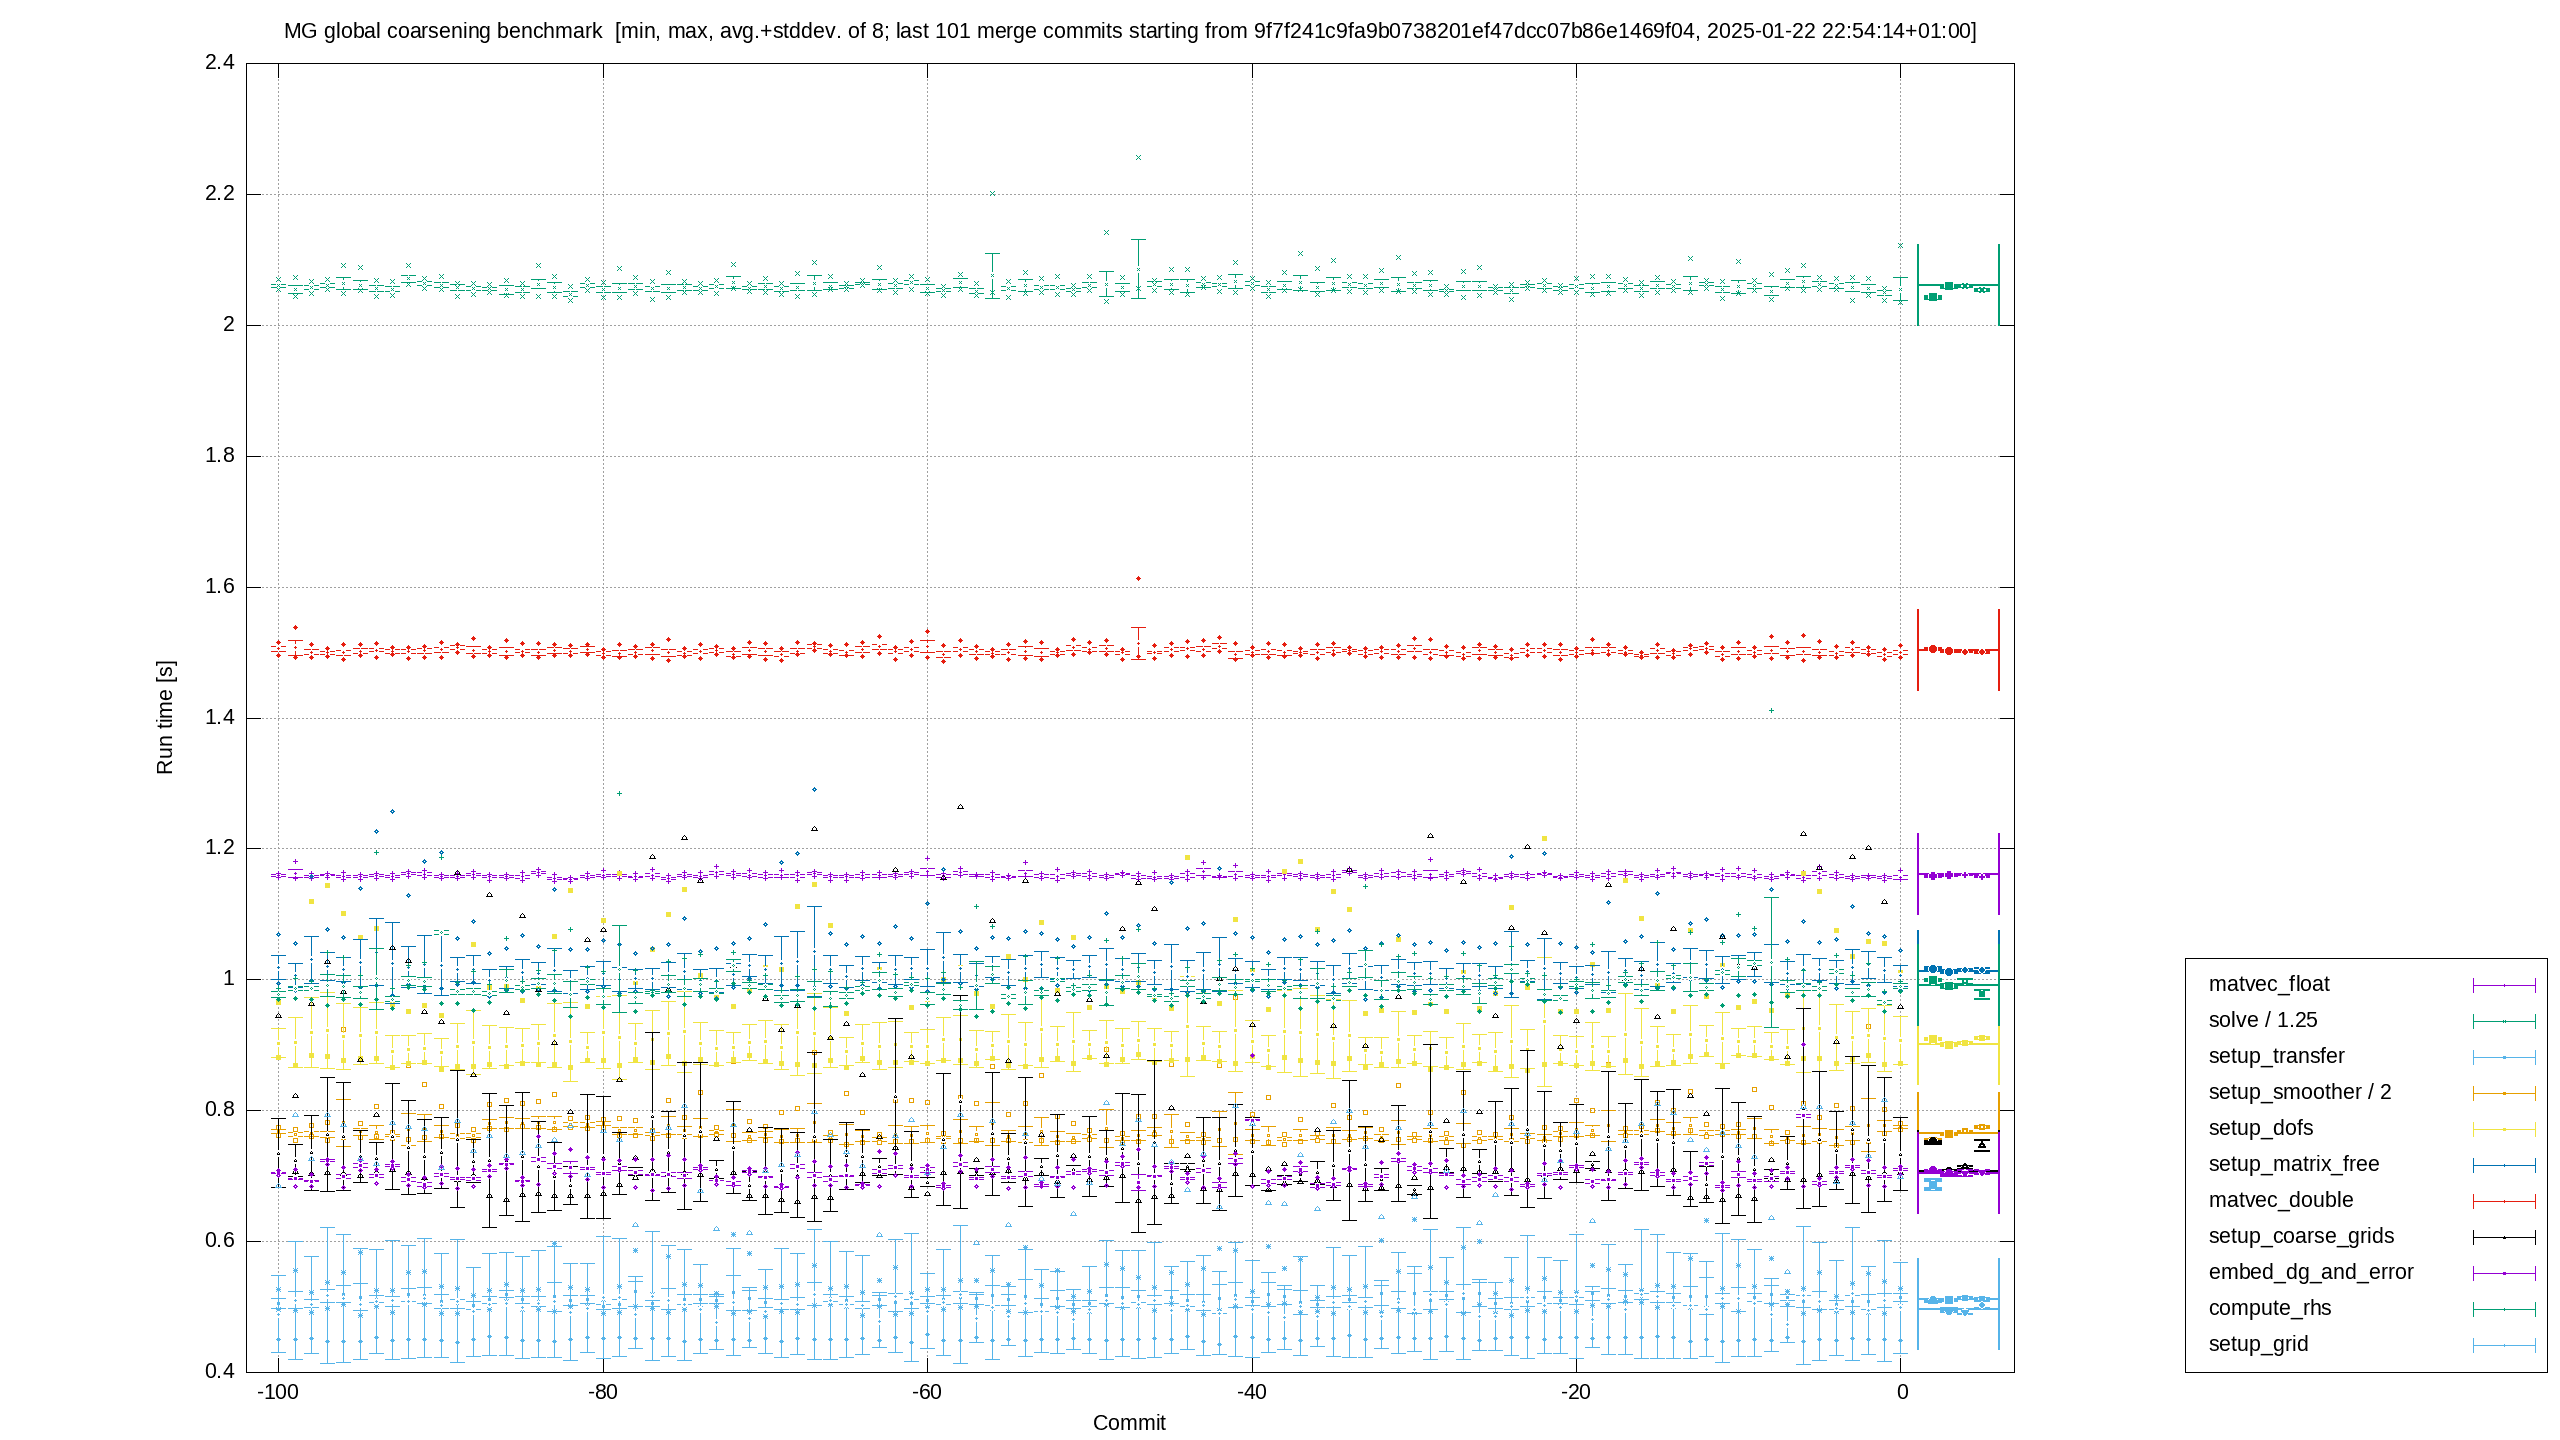Click the setup_dofs legend label
This screenshot has height=1440, width=2560.
tap(2261, 1128)
